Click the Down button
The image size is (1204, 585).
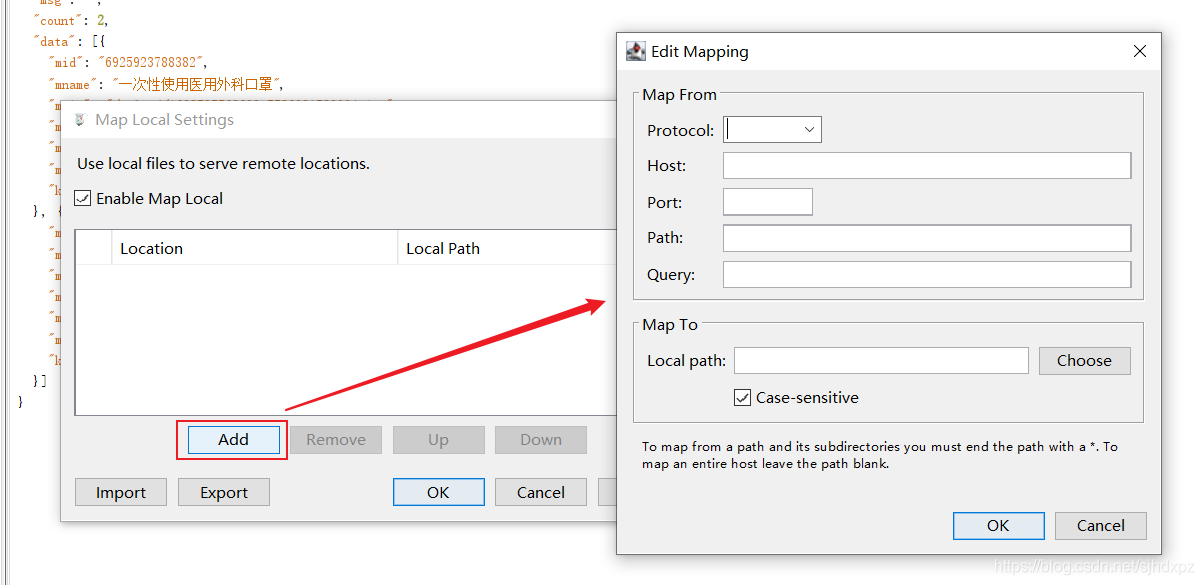point(540,440)
